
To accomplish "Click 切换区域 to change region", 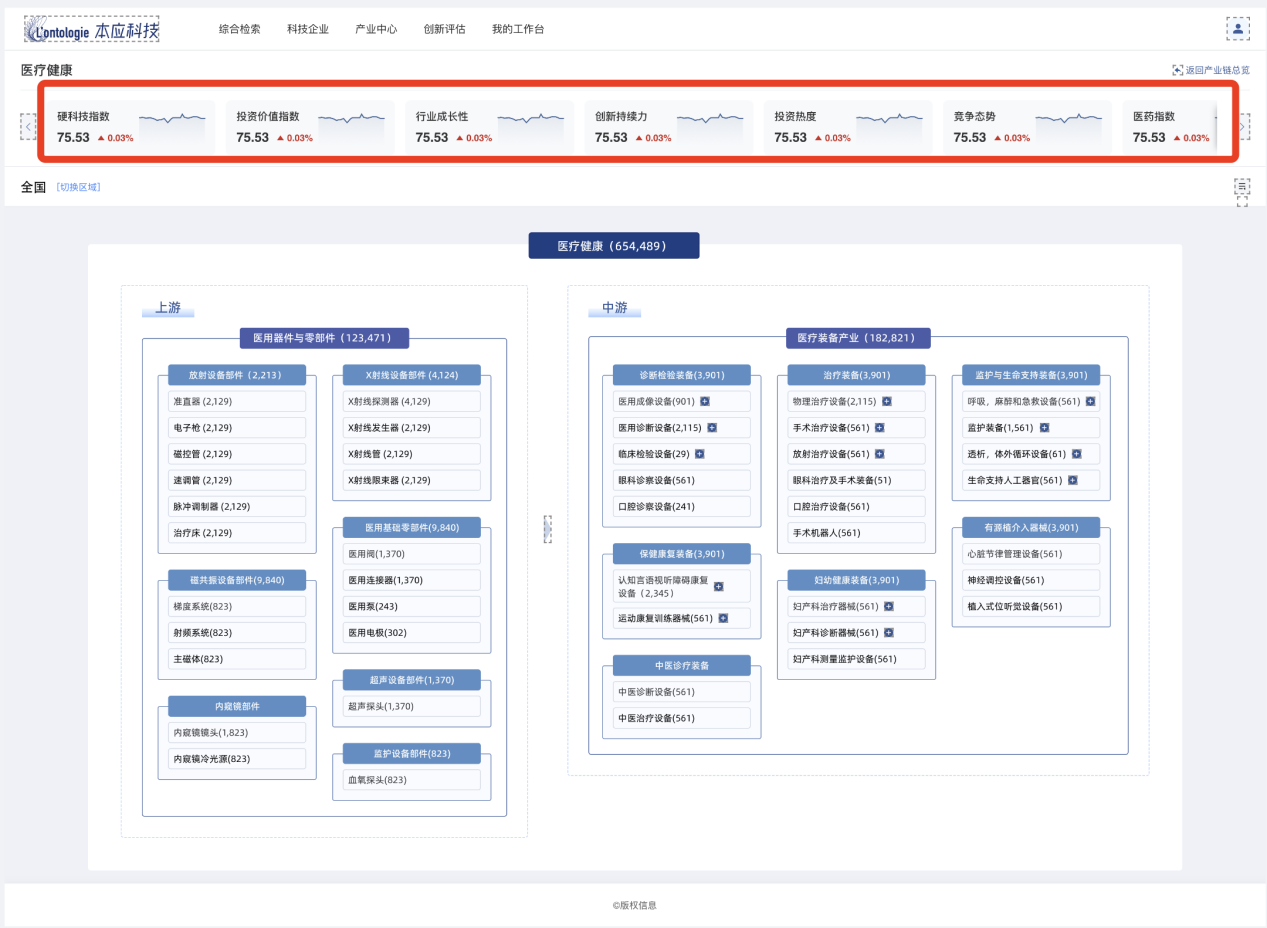I will (78, 187).
